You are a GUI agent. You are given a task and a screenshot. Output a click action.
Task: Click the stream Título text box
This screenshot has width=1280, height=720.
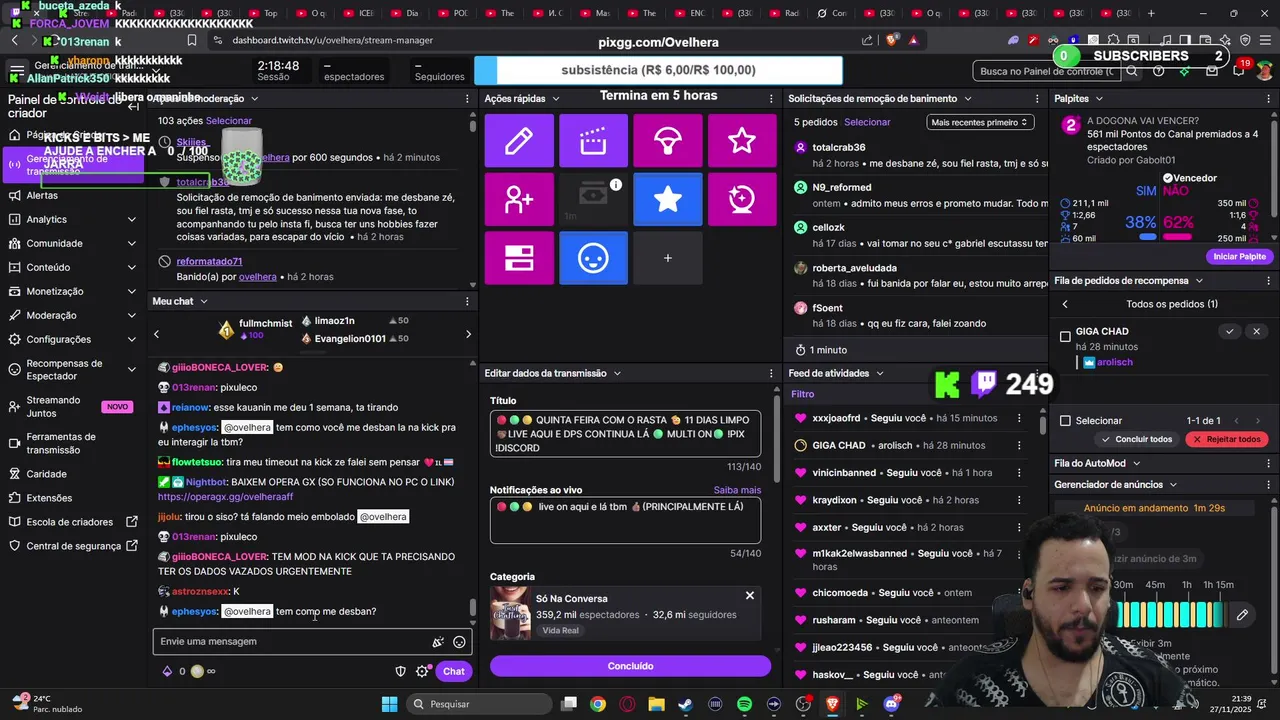(625, 434)
